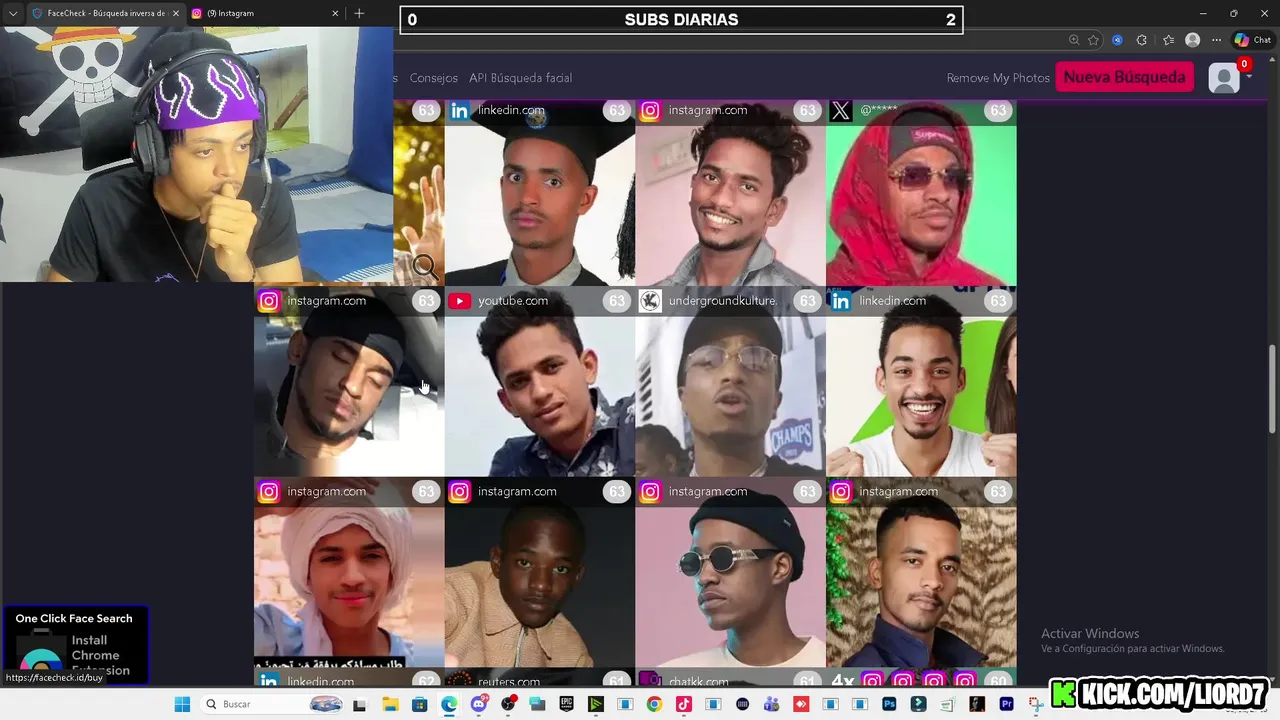
Task: Expand the FaceCheck account dropdown arrow
Action: pos(1248,78)
